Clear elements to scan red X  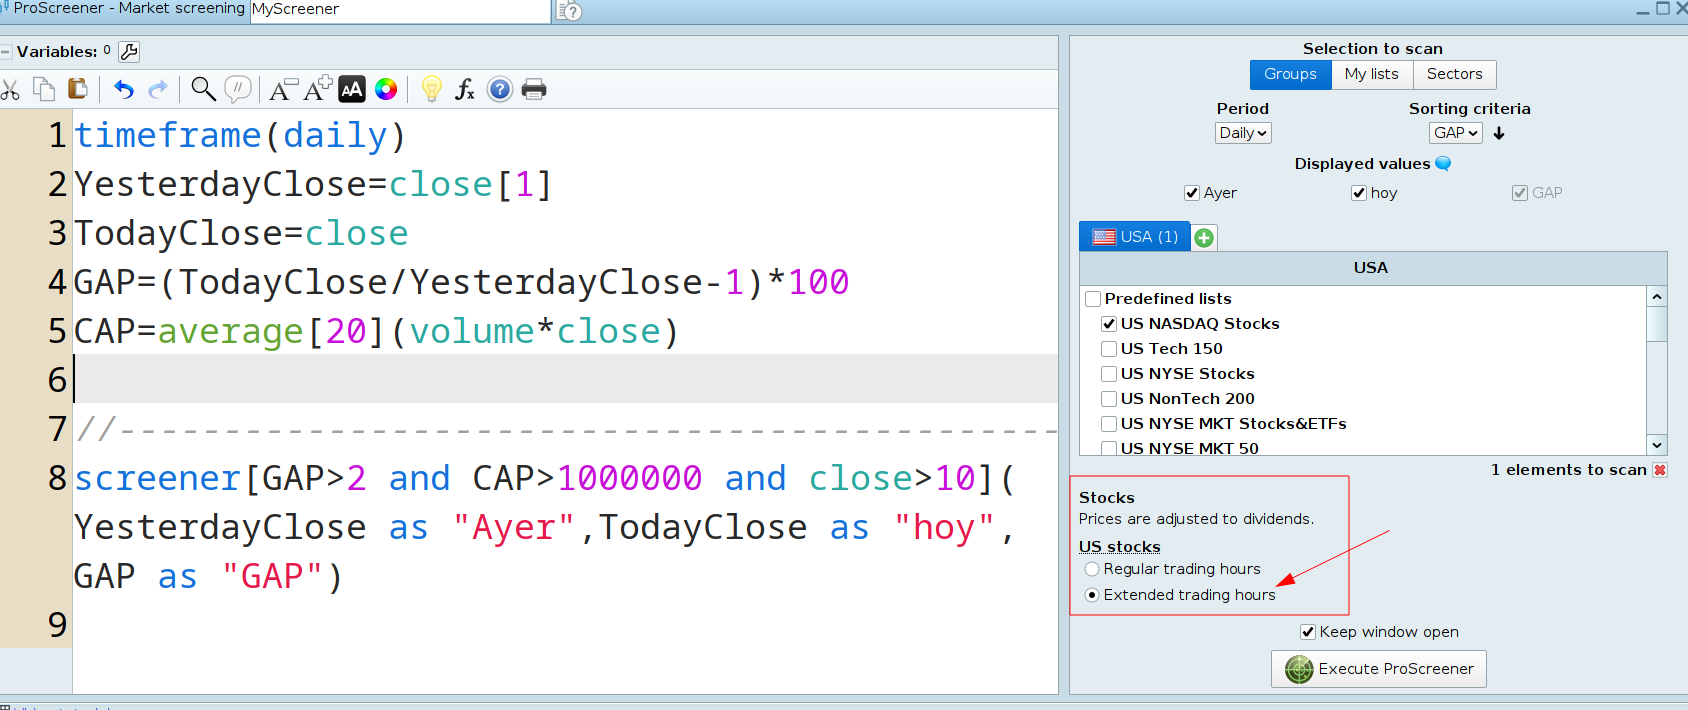point(1660,470)
